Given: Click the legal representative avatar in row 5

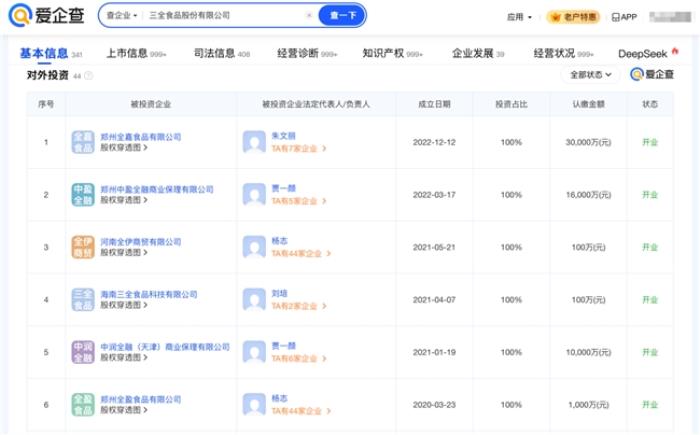Looking at the screenshot, I should pos(254,352).
